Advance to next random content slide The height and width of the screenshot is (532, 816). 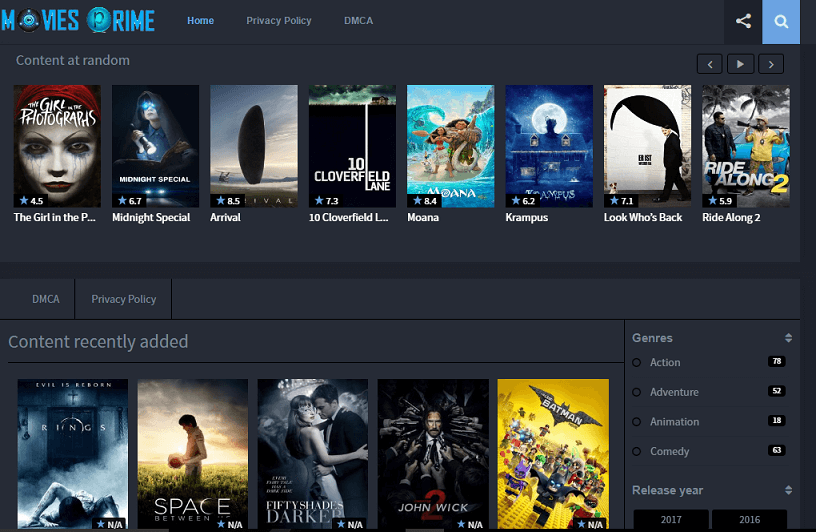point(771,64)
